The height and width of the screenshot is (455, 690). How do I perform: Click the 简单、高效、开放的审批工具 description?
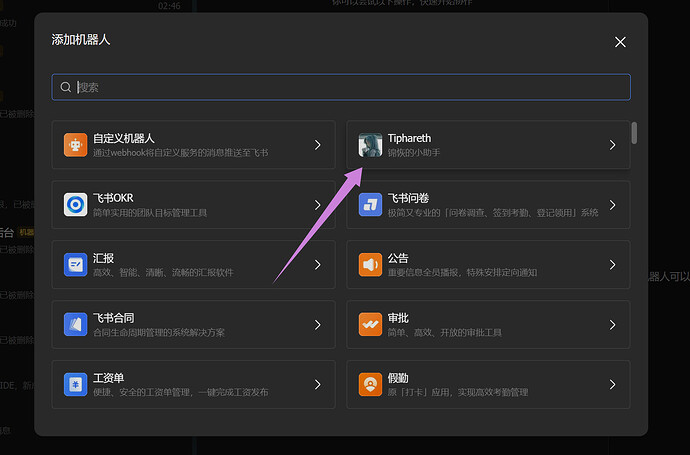tap(444, 332)
